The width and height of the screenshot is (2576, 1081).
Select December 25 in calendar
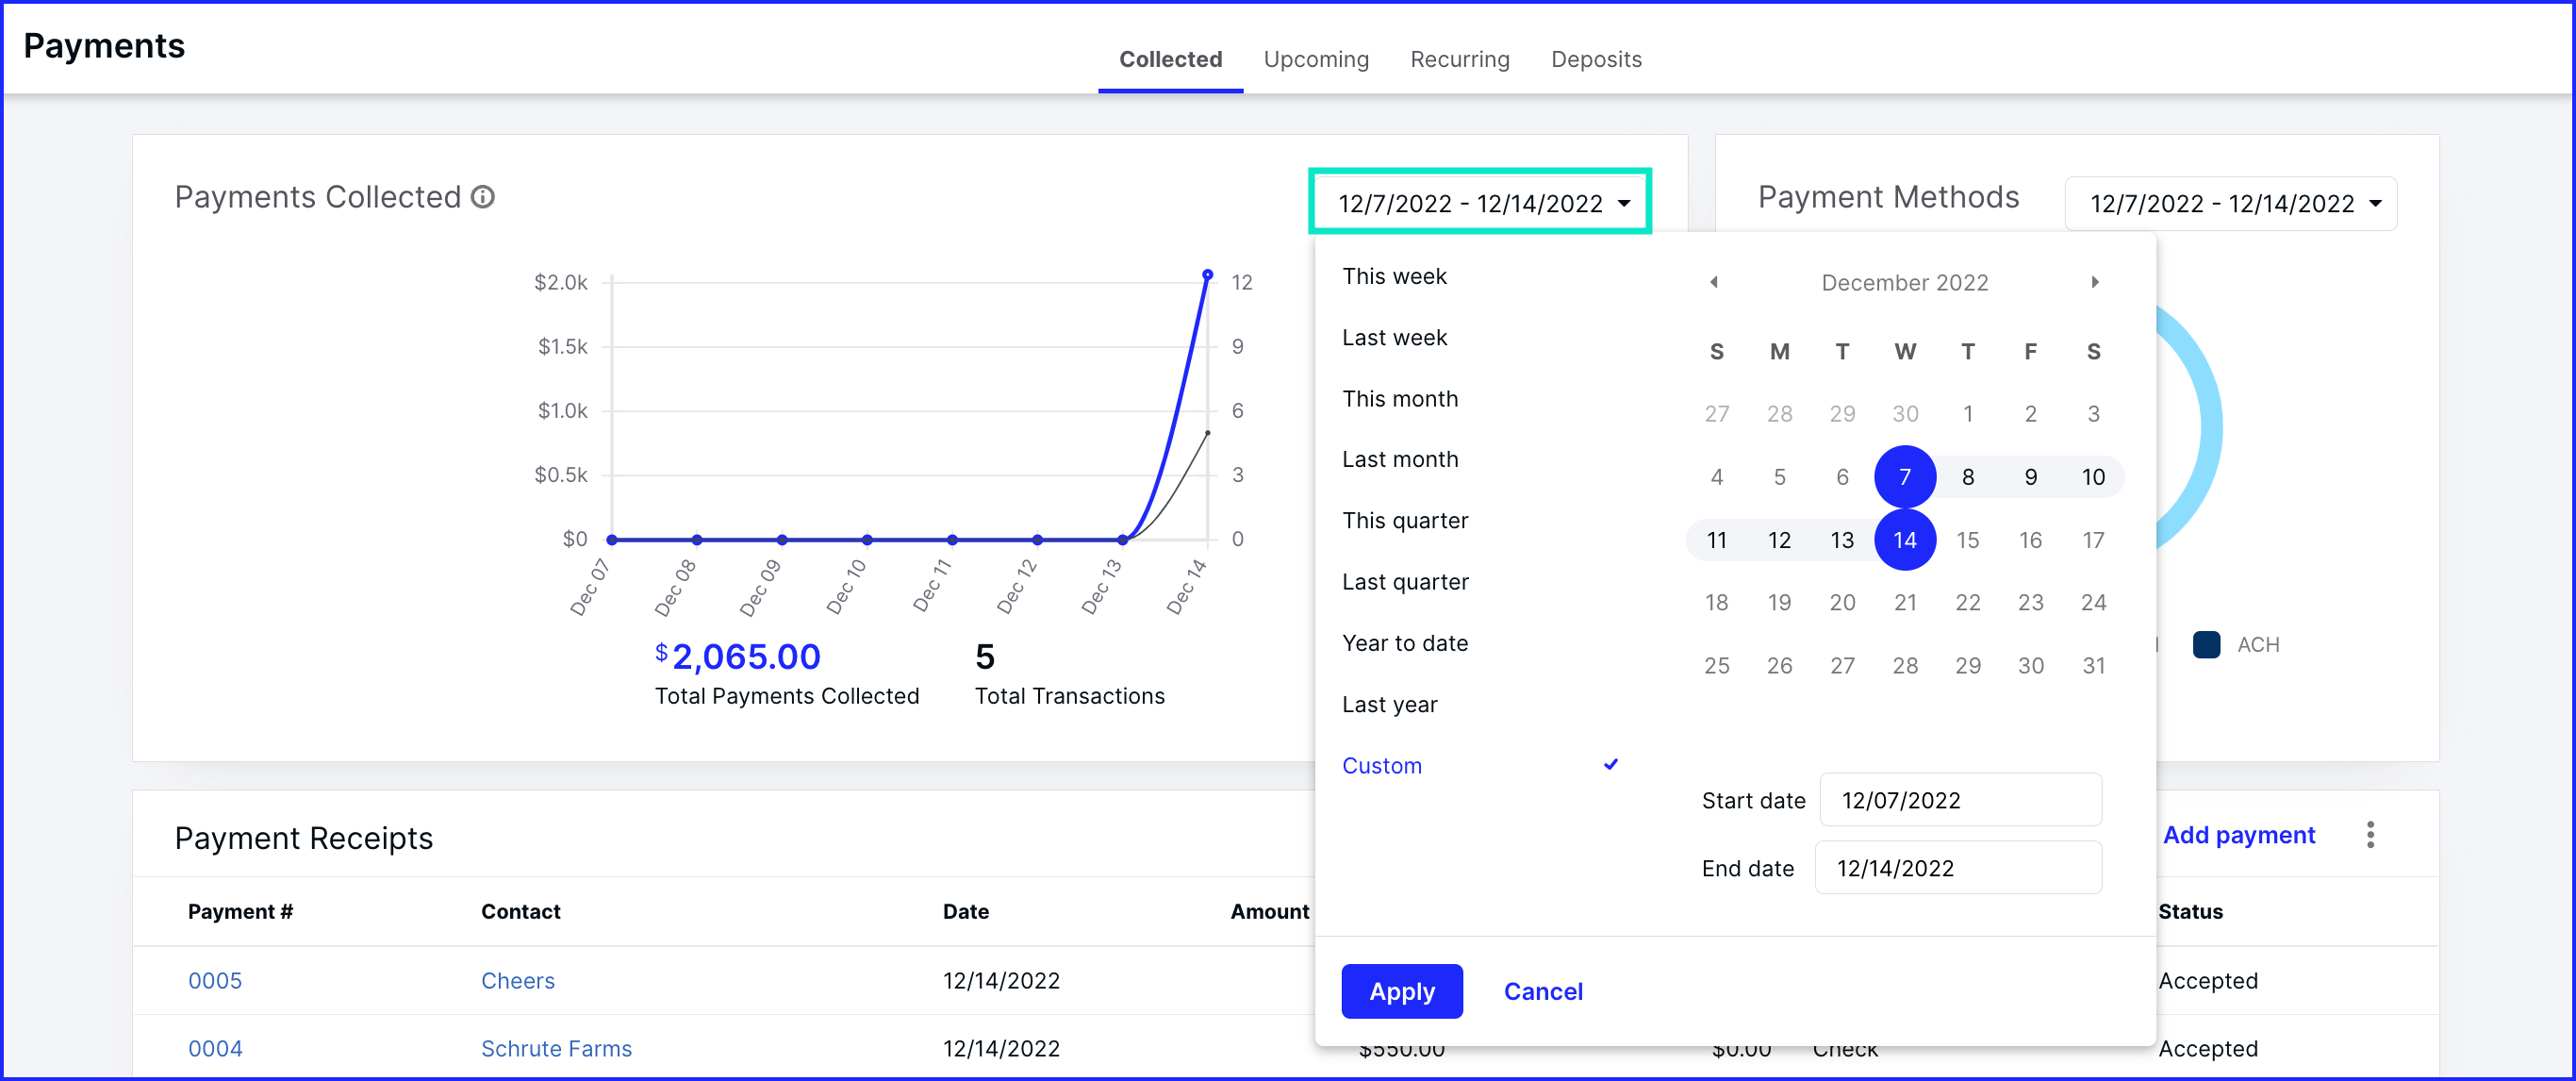[1716, 666]
